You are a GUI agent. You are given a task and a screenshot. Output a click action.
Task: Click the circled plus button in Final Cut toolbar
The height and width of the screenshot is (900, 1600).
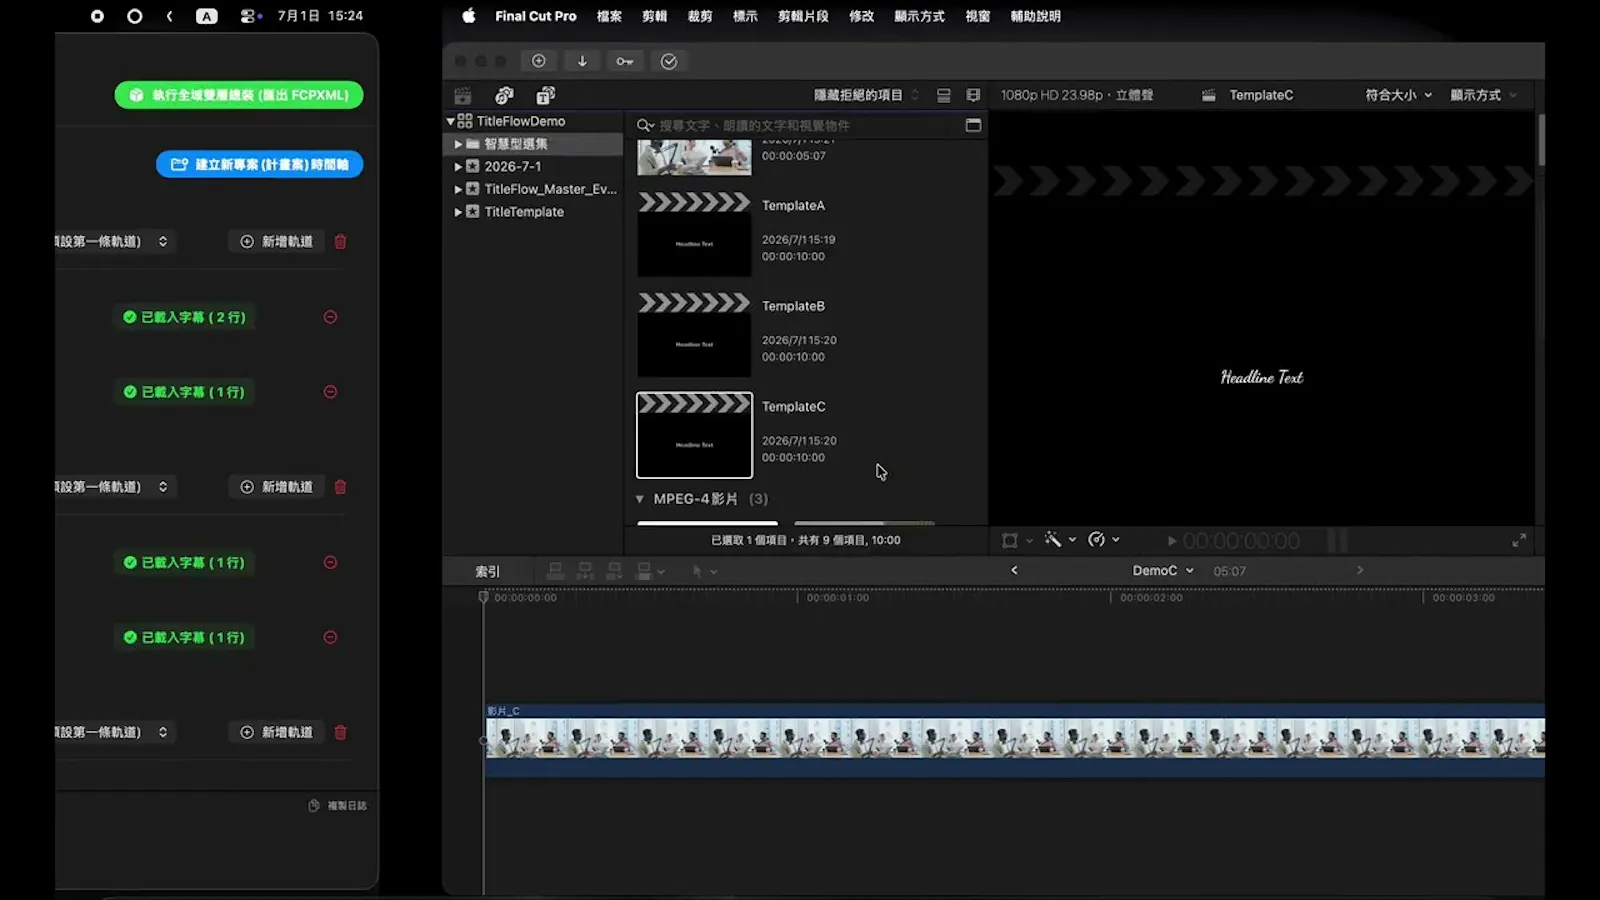click(539, 61)
